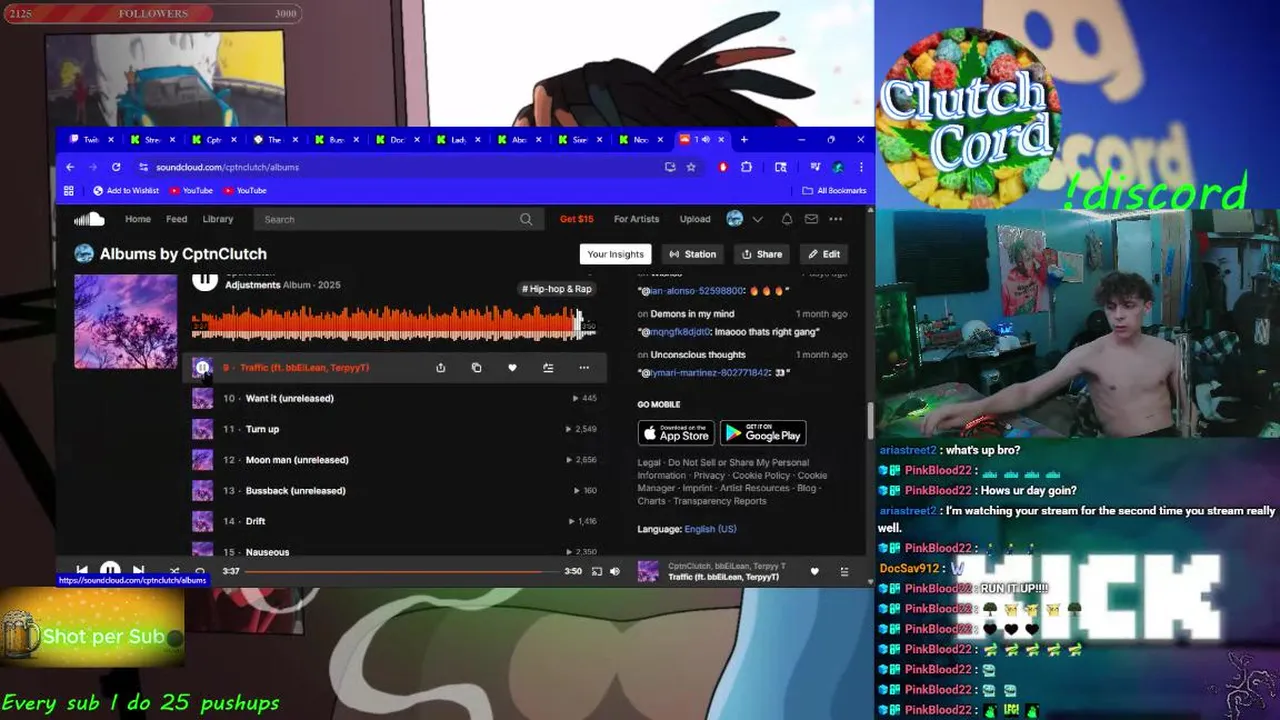Open the Demons in my mind comment link

point(692,314)
